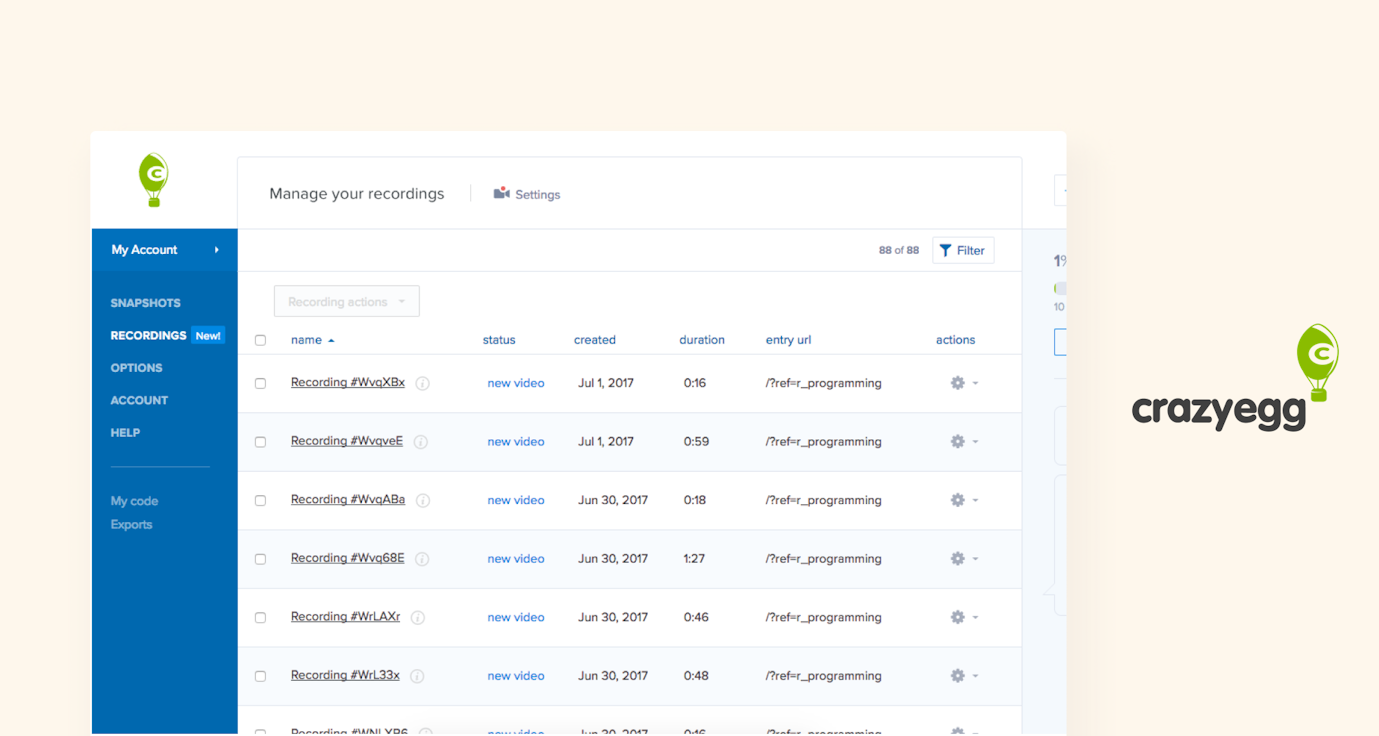Check the checkbox for Recording #WvqXBx
Image resolution: width=1379 pixels, height=736 pixels.
click(x=260, y=383)
